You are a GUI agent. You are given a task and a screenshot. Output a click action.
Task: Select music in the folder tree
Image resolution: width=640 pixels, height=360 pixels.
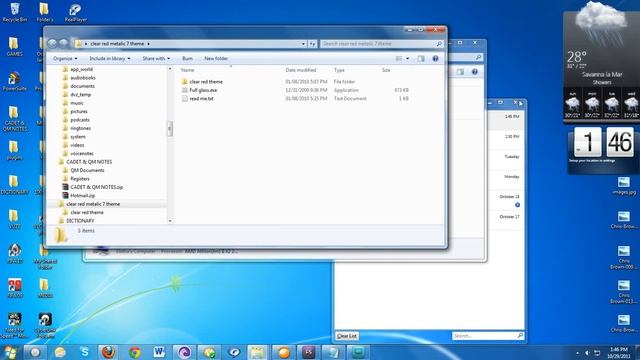click(77, 103)
